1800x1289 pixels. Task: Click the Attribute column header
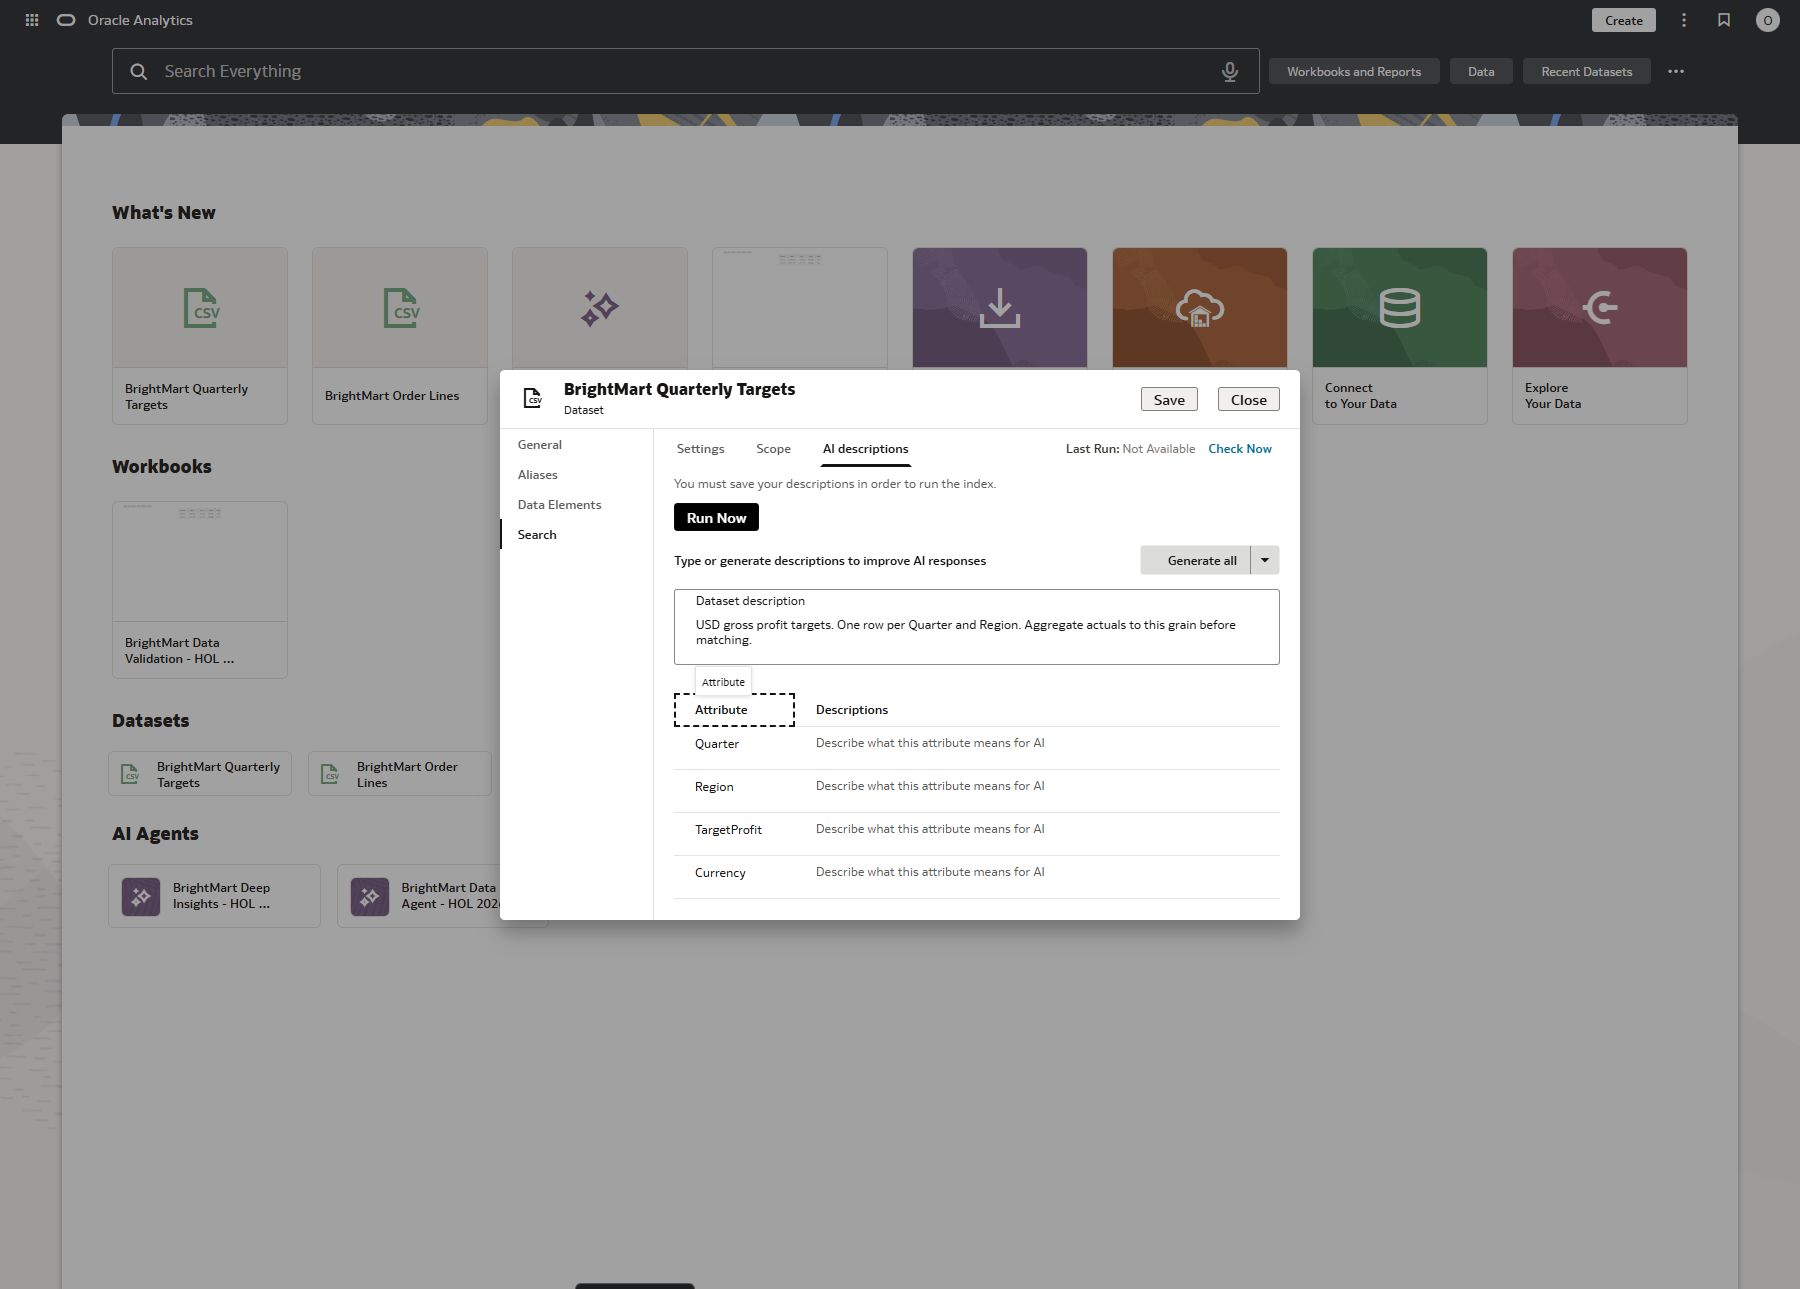pos(734,710)
